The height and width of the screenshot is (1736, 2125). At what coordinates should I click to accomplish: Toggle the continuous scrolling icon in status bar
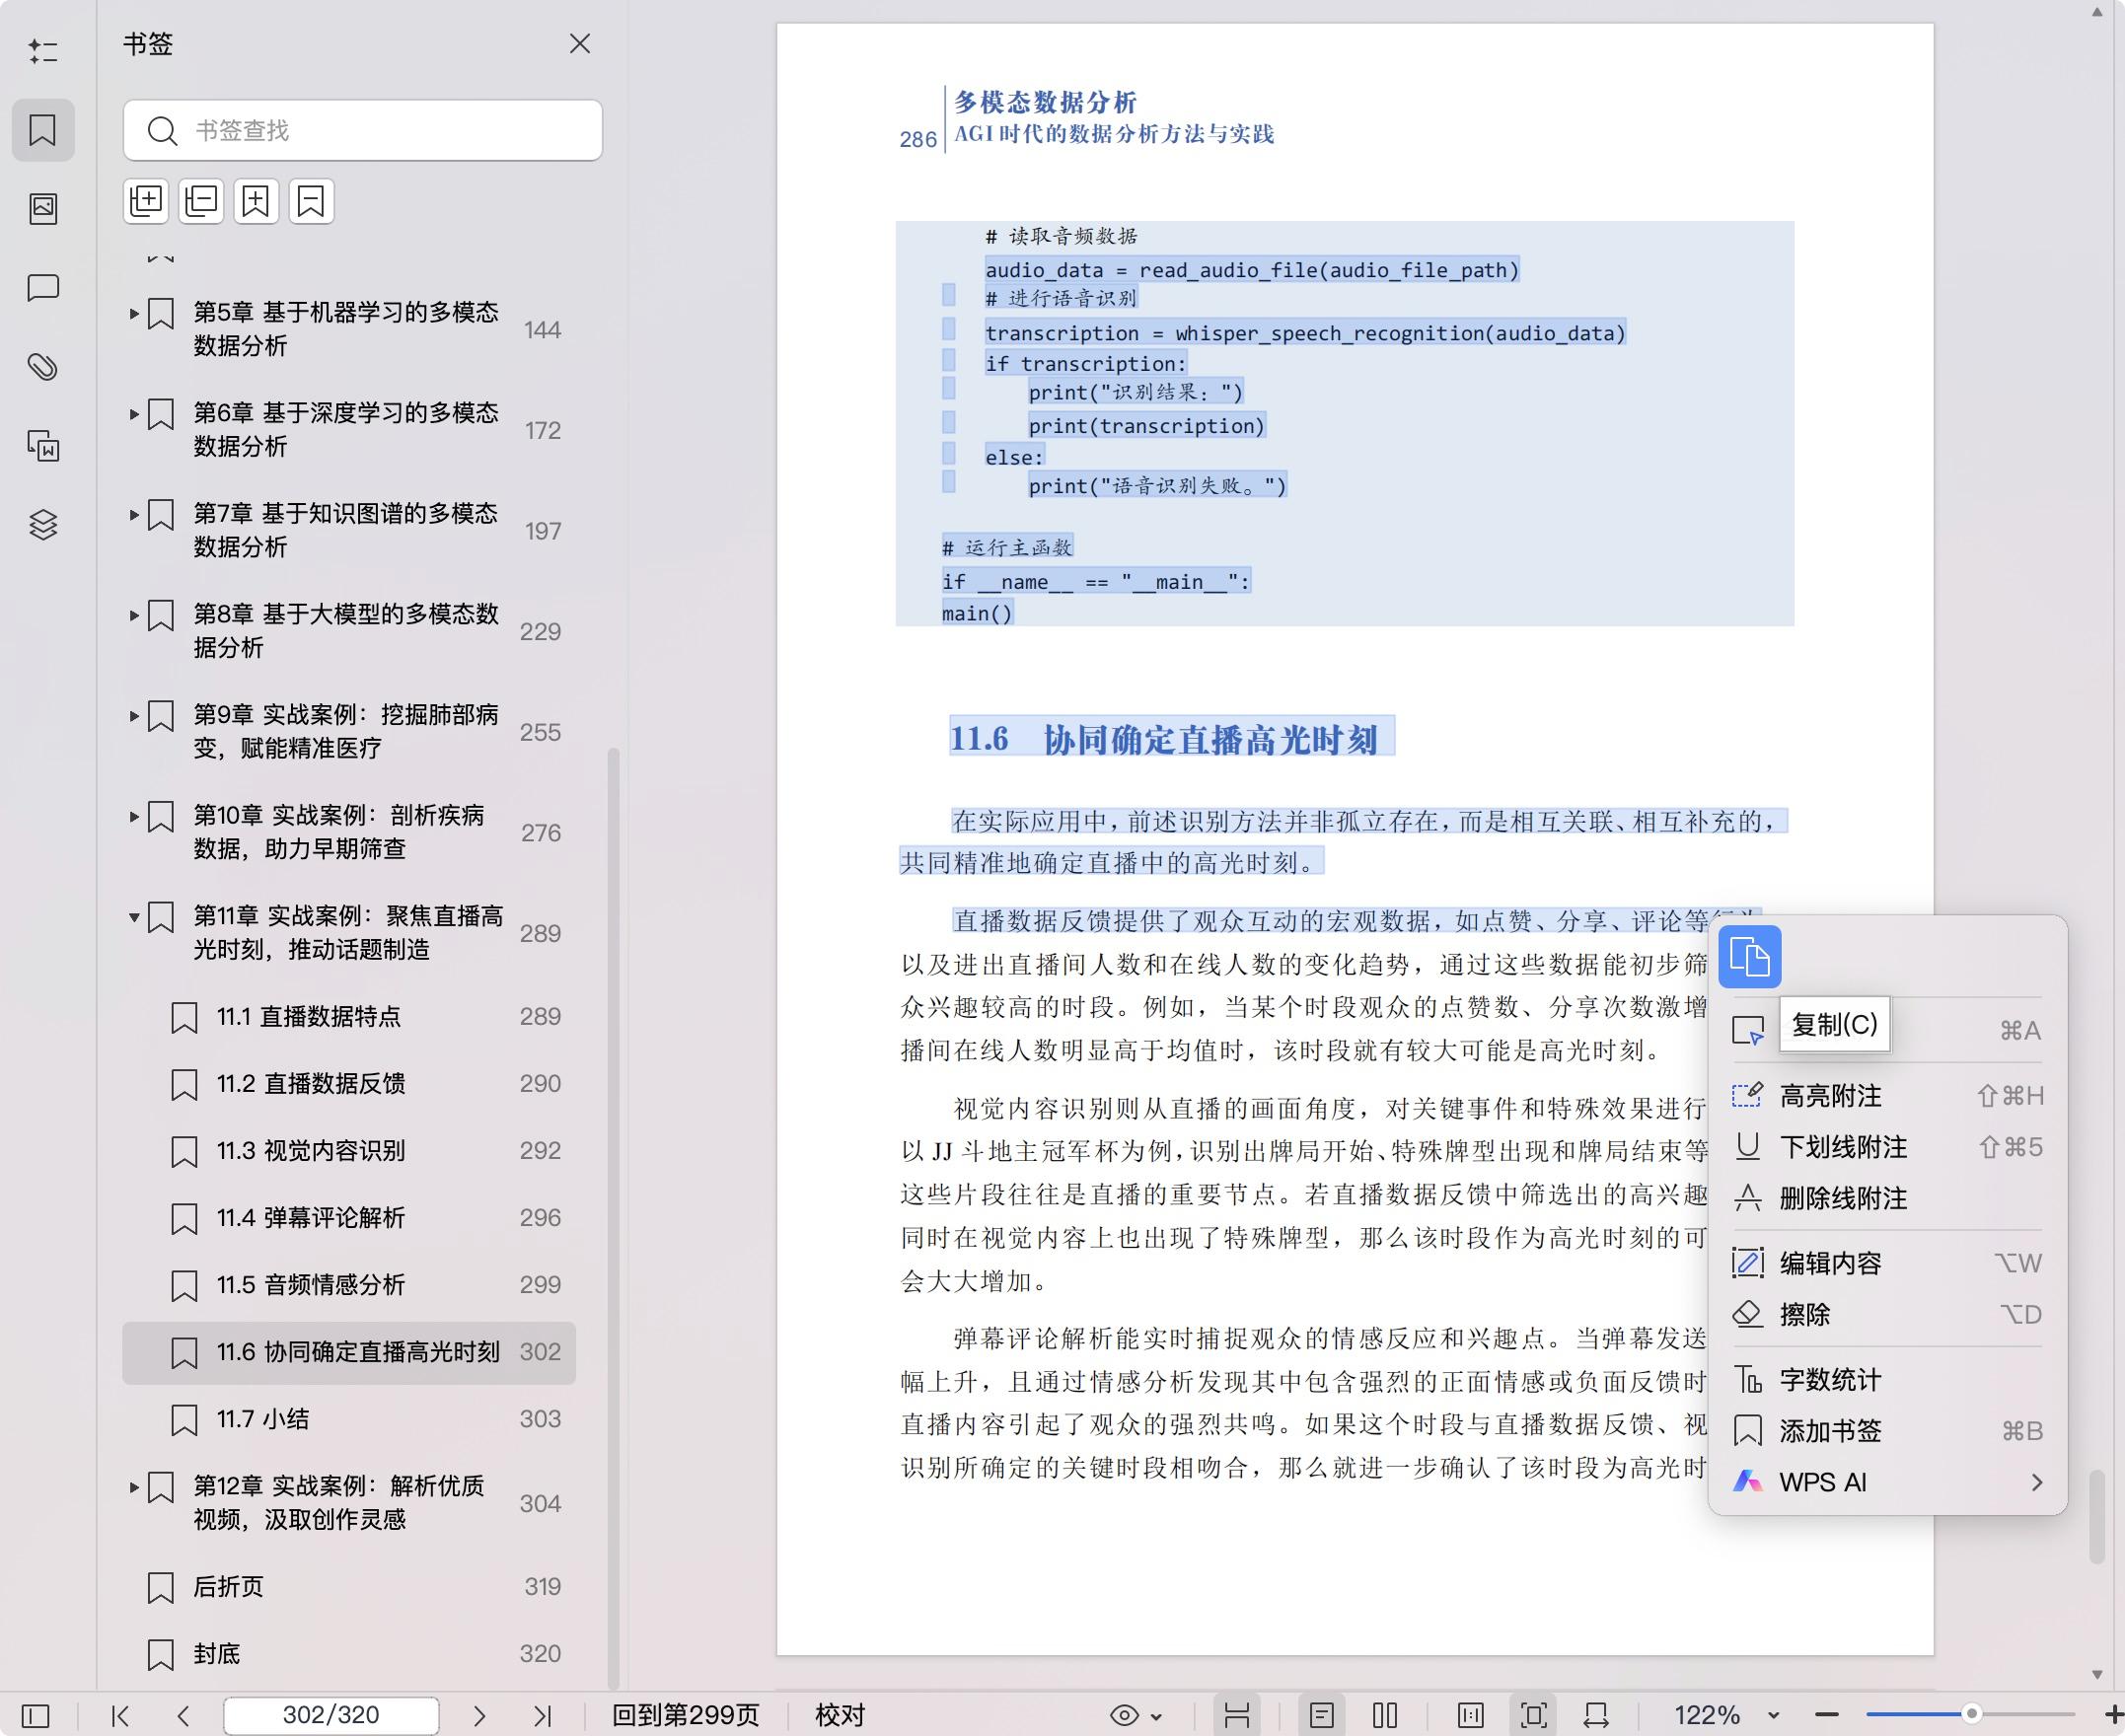coord(1237,1716)
